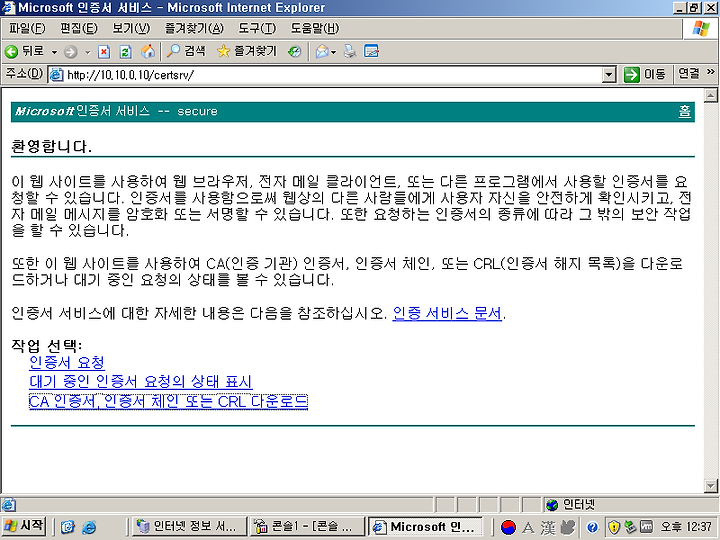Open 대기 중인 인증서 요청의 상태 표시 link

141,382
